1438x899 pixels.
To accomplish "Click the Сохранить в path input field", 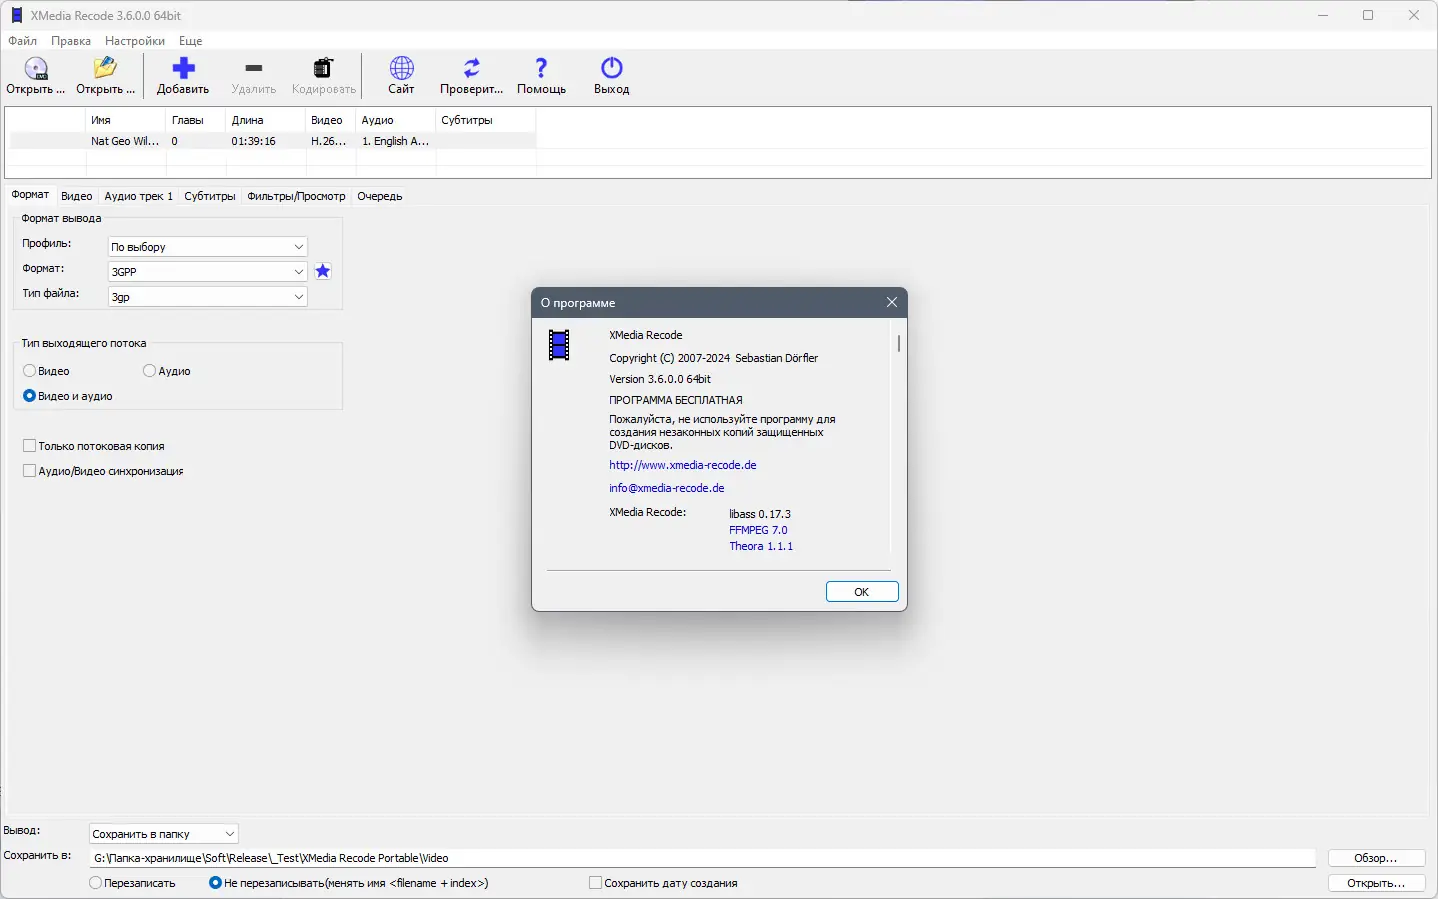I will click(702, 858).
